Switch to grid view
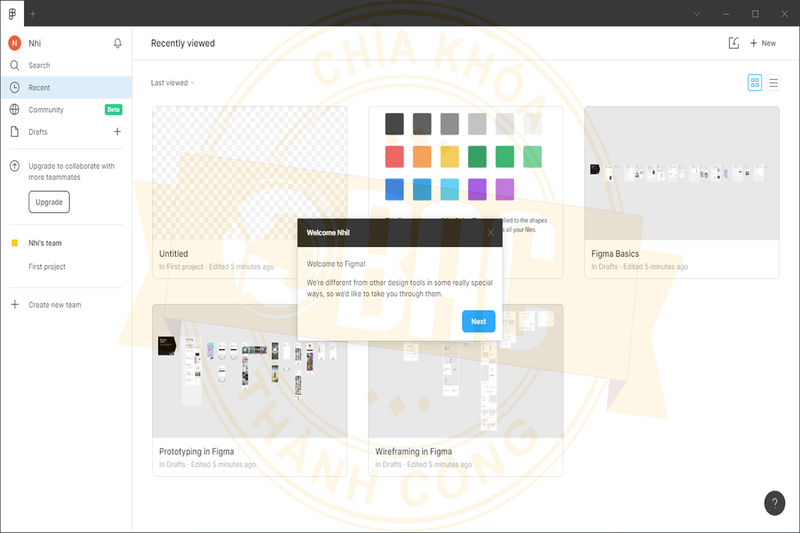Screen dimensions: 800x533 click(x=755, y=83)
